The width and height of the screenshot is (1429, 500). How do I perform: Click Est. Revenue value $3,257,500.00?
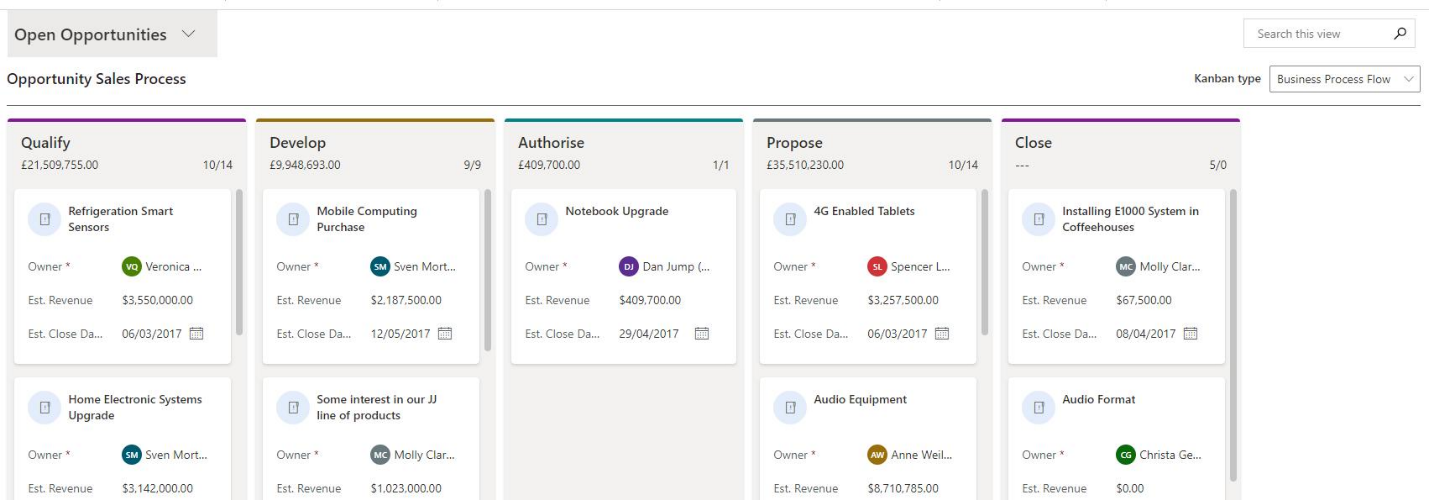pos(902,300)
